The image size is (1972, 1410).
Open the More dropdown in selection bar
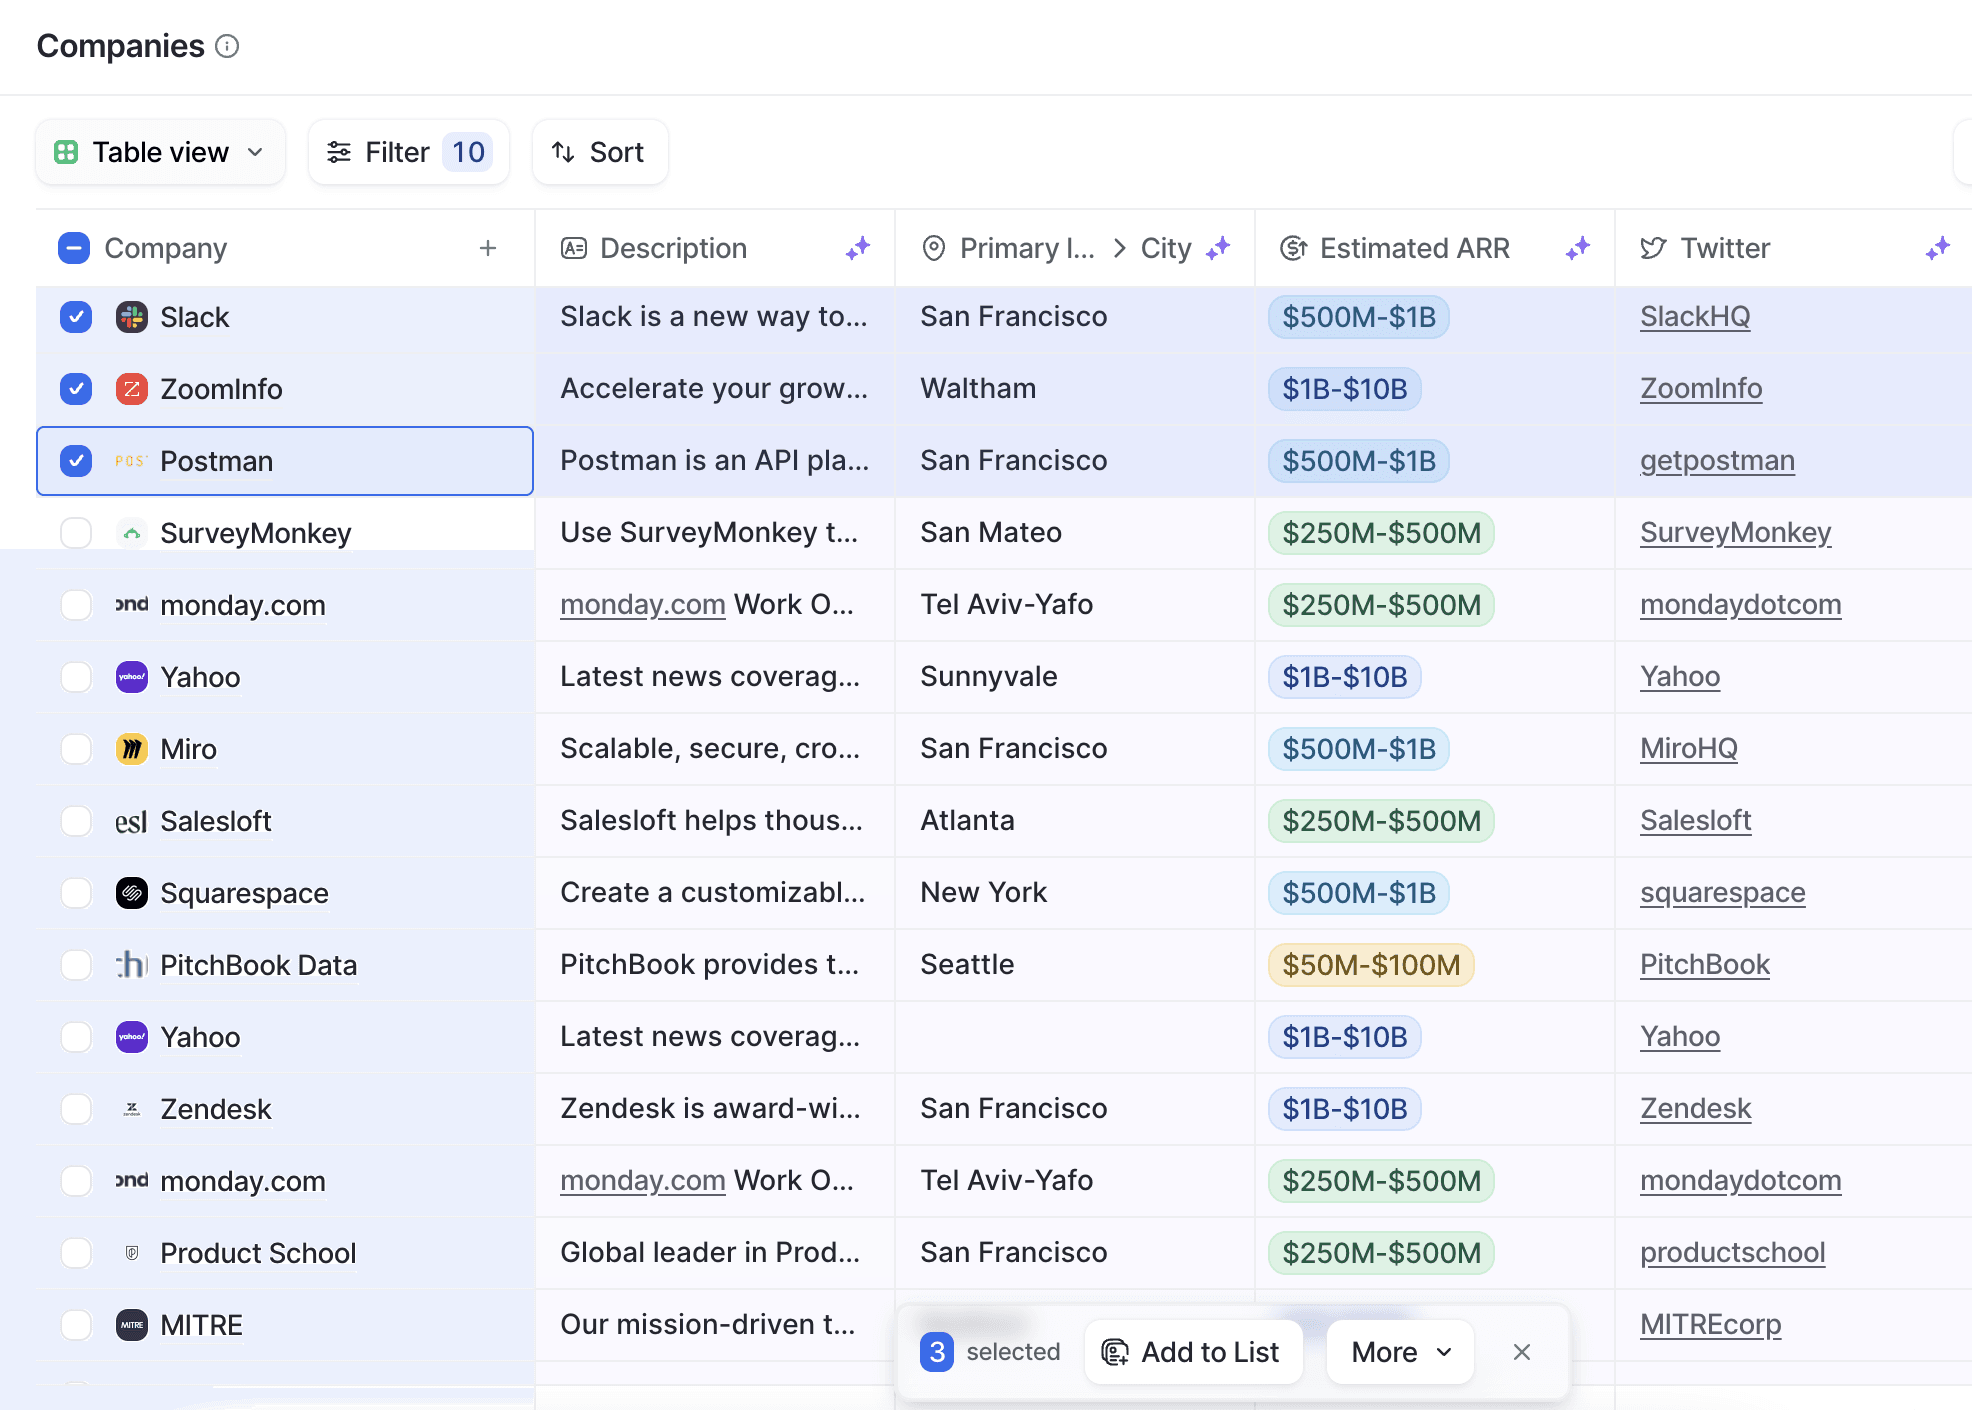1400,1352
